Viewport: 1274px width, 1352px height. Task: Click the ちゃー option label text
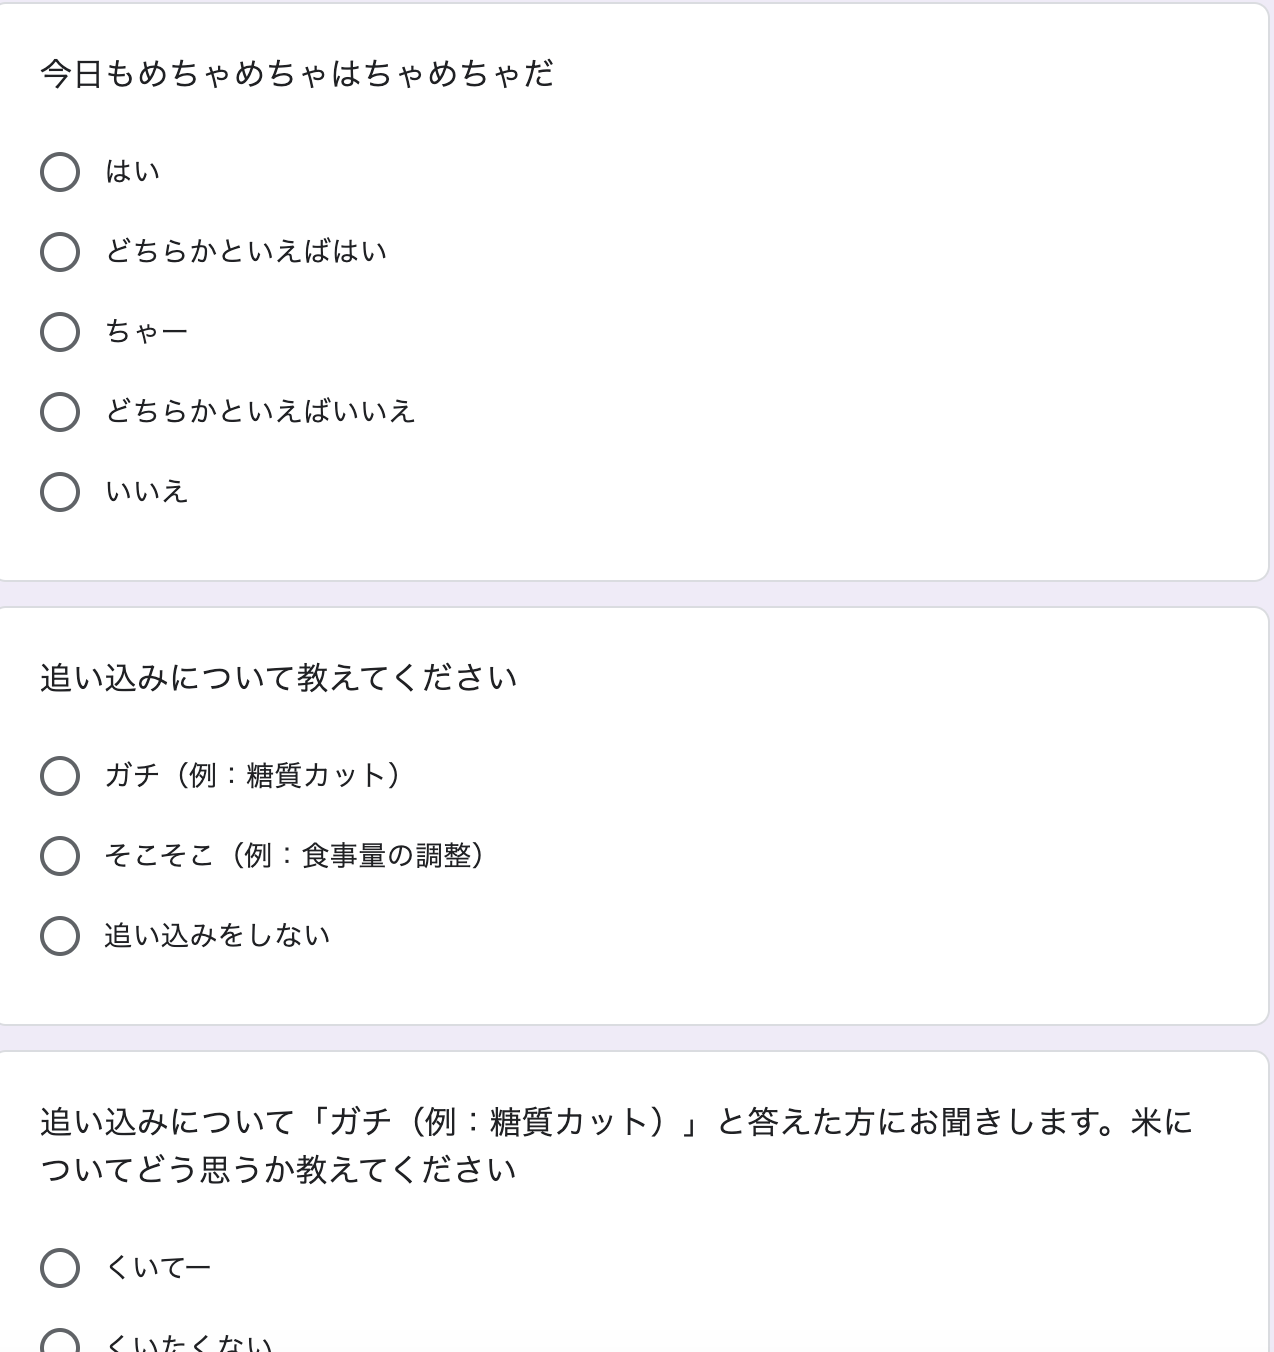[147, 332]
